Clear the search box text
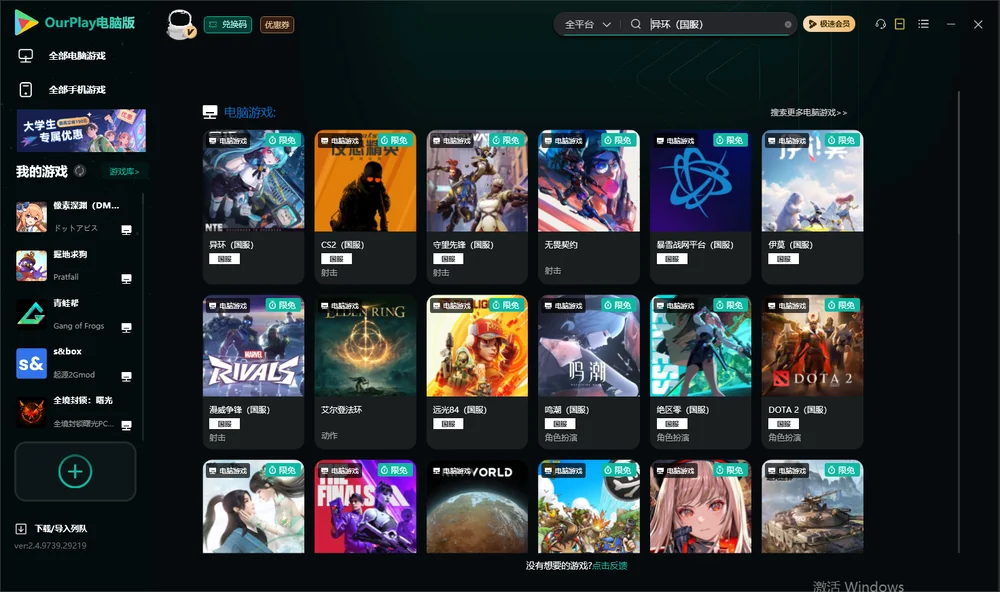 [x=788, y=25]
